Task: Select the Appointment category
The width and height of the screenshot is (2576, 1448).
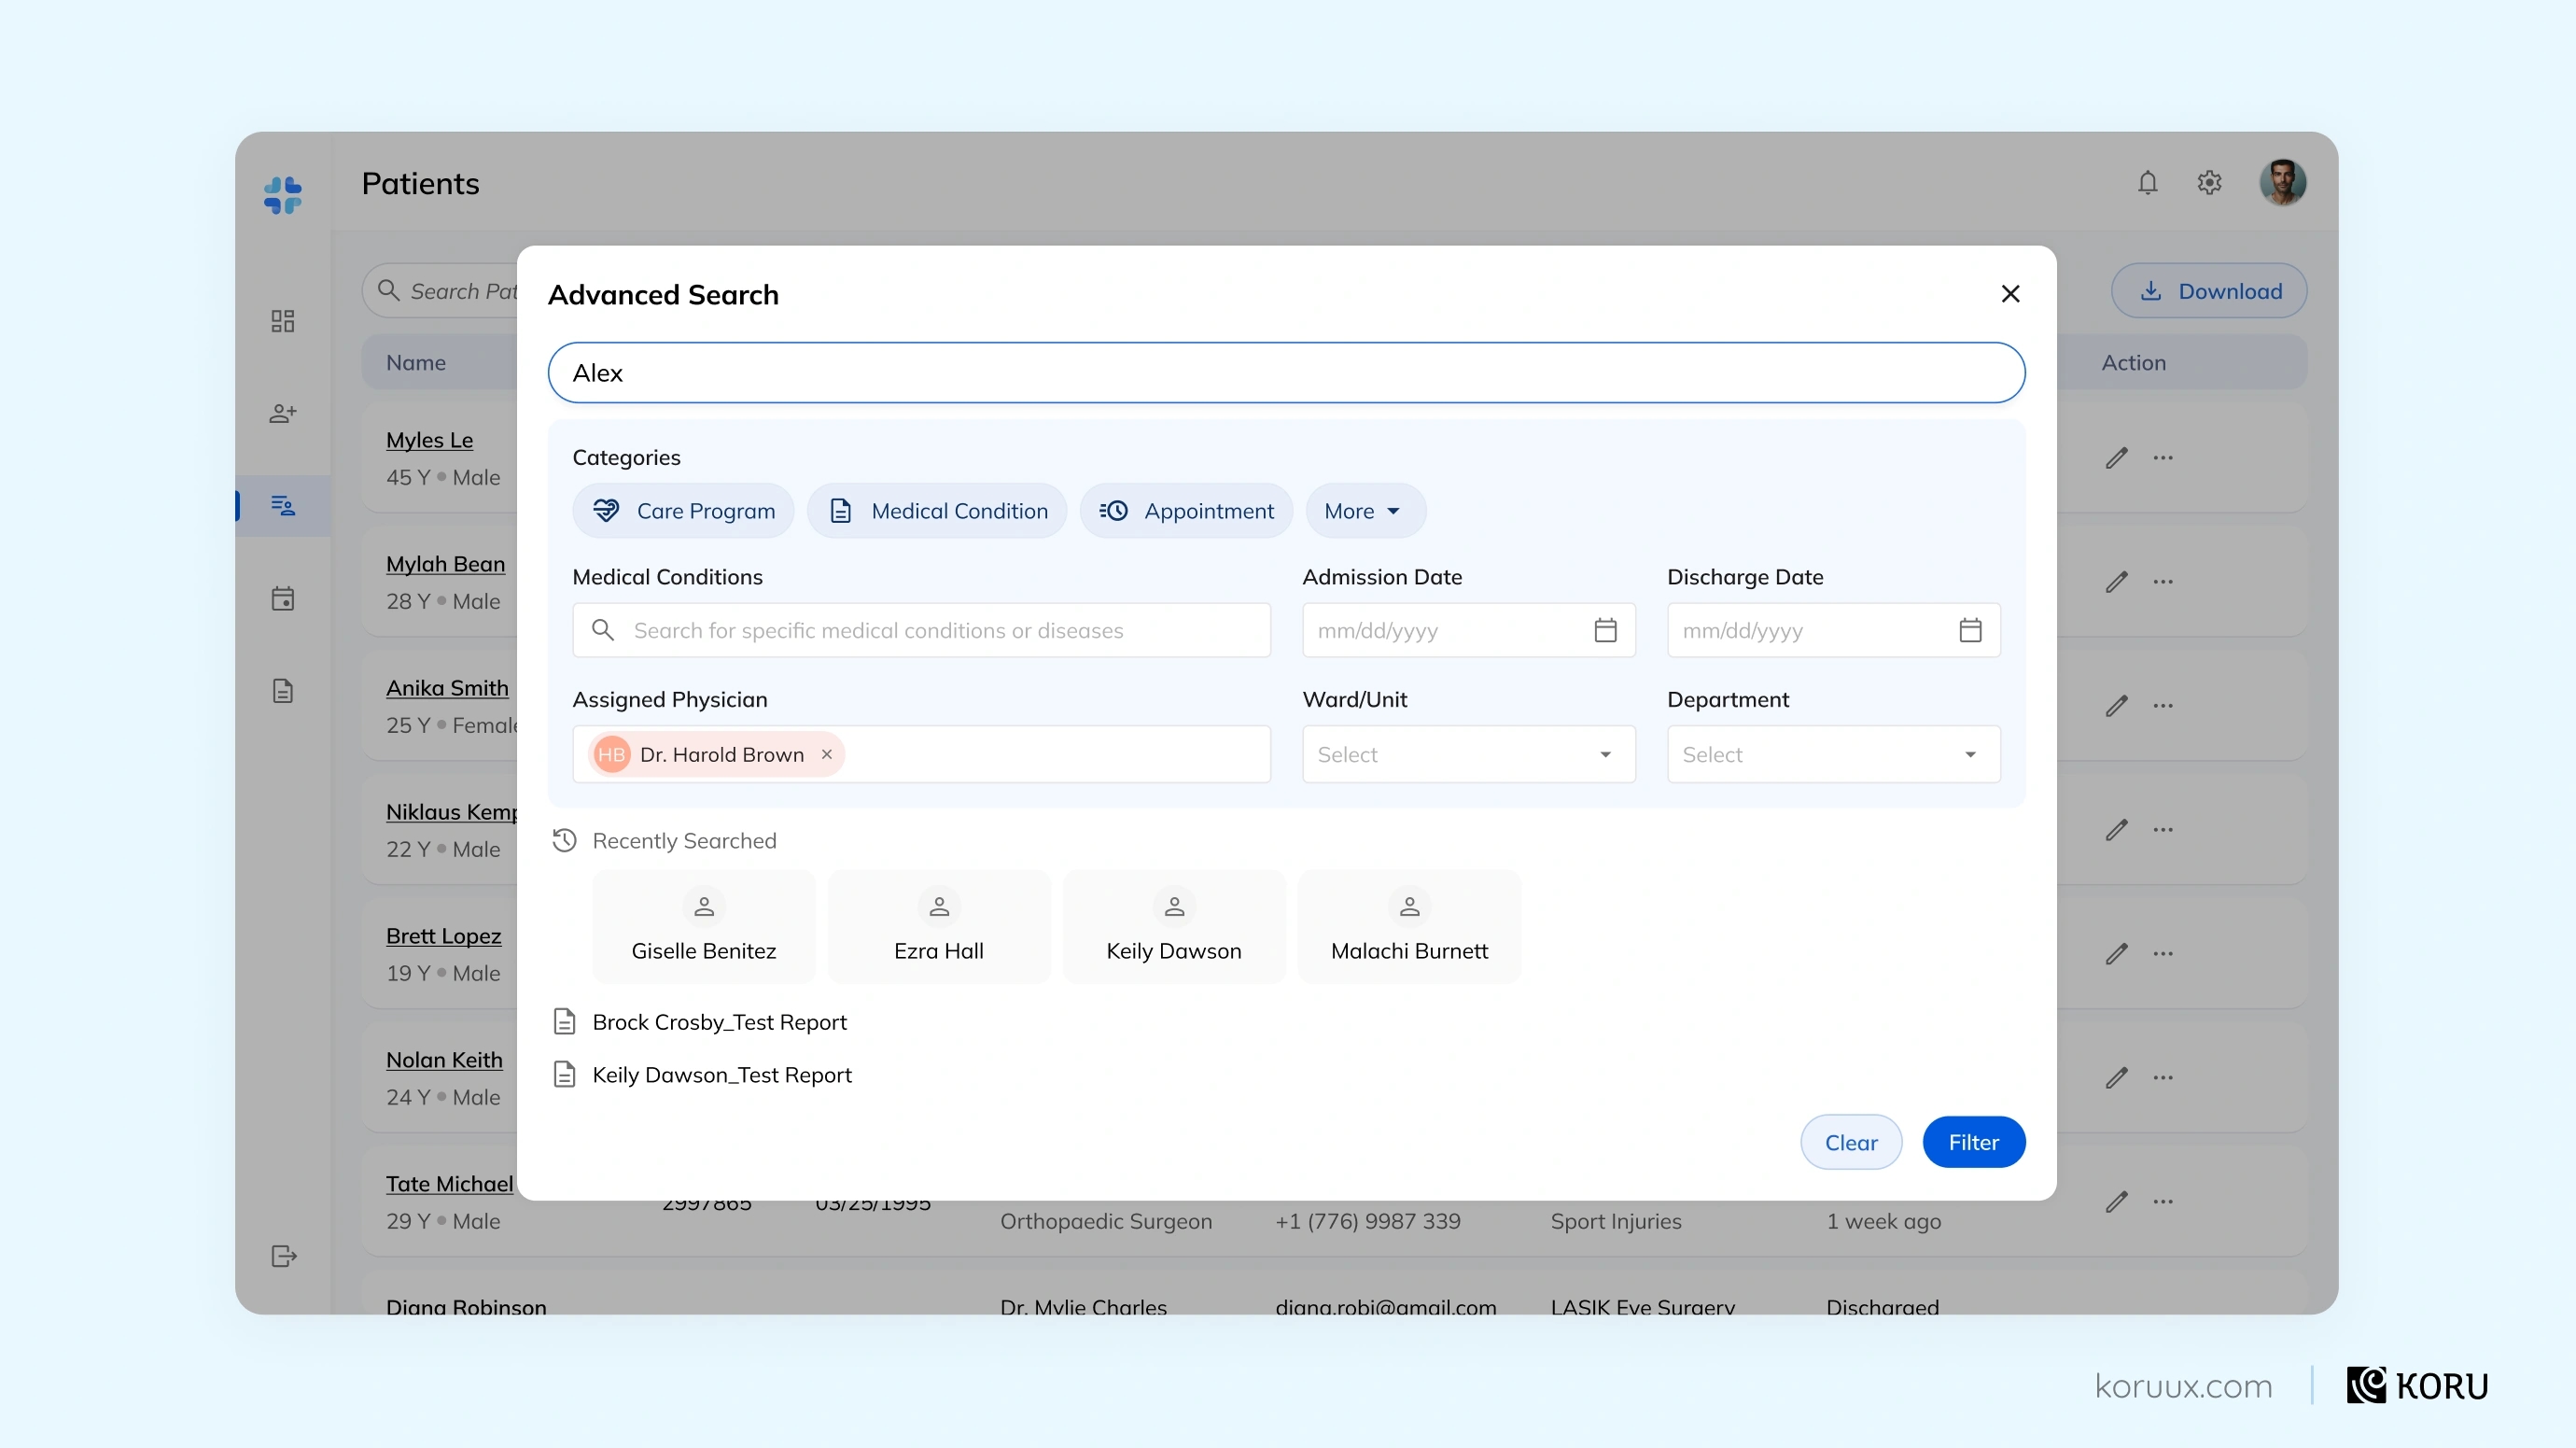Action: tap(1186, 511)
